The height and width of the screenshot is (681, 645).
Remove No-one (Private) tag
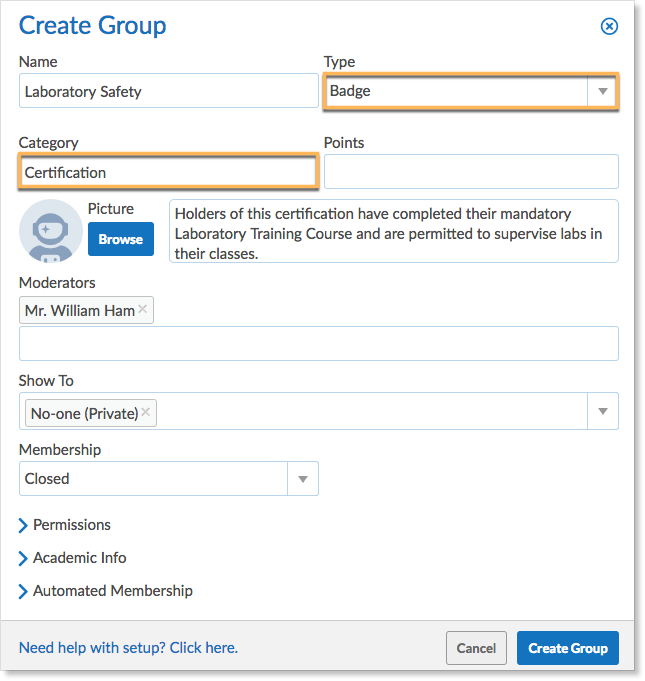coord(146,412)
